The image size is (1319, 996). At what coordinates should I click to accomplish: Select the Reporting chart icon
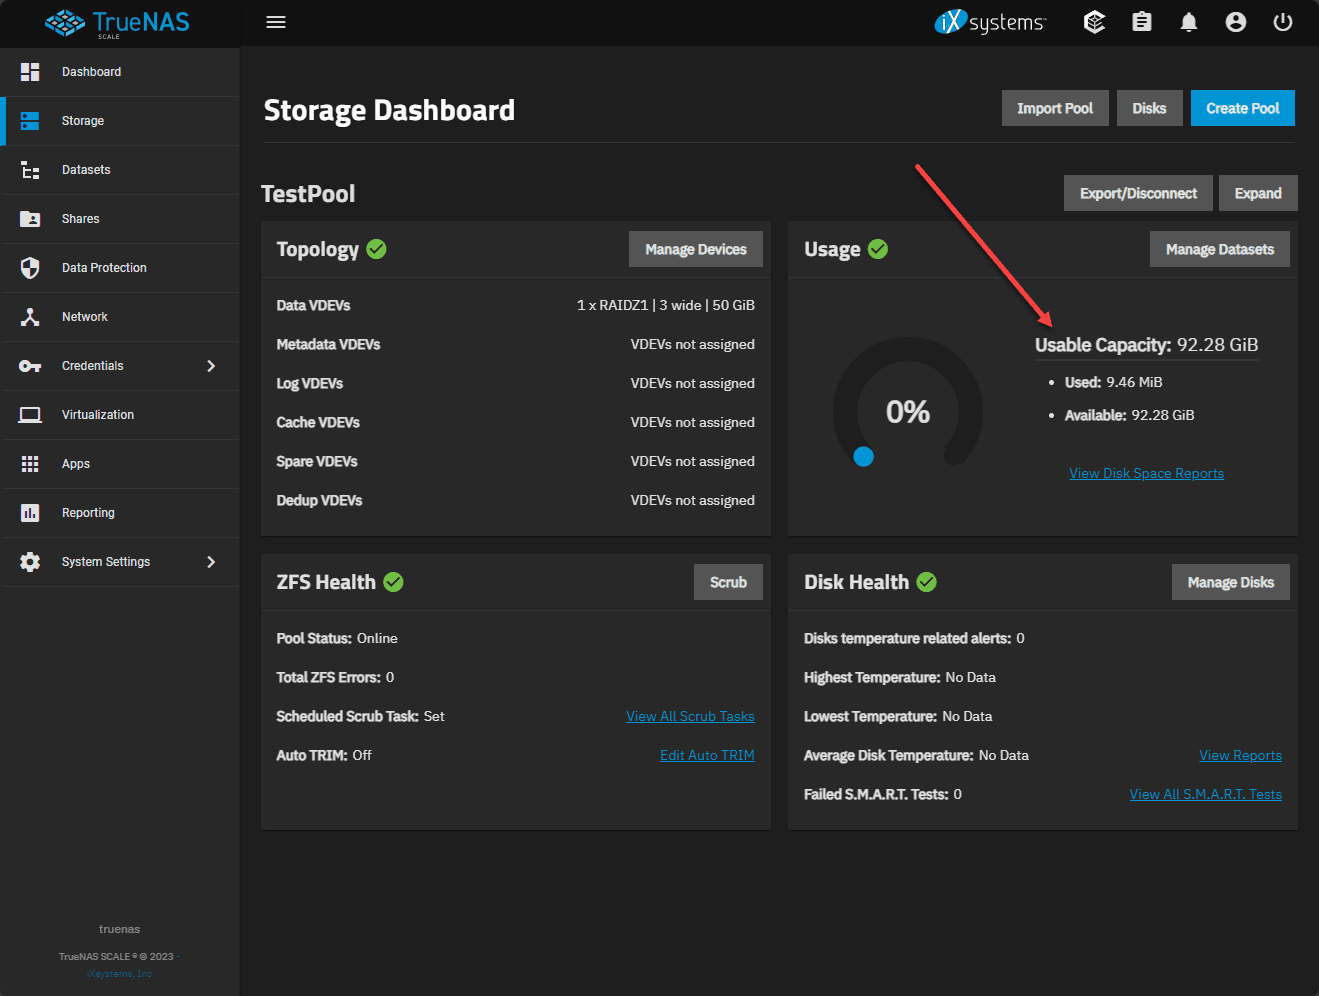tap(29, 512)
